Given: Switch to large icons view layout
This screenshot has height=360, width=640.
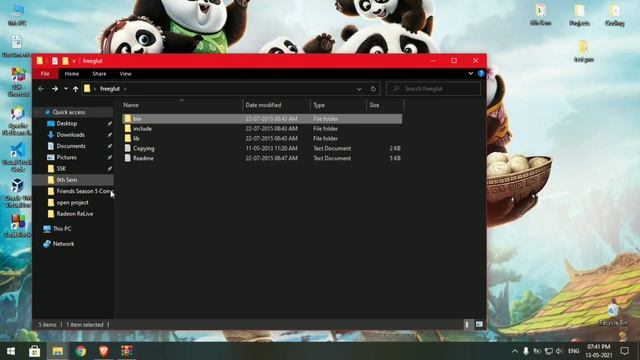Looking at the screenshot, I should pyautogui.click(x=479, y=324).
